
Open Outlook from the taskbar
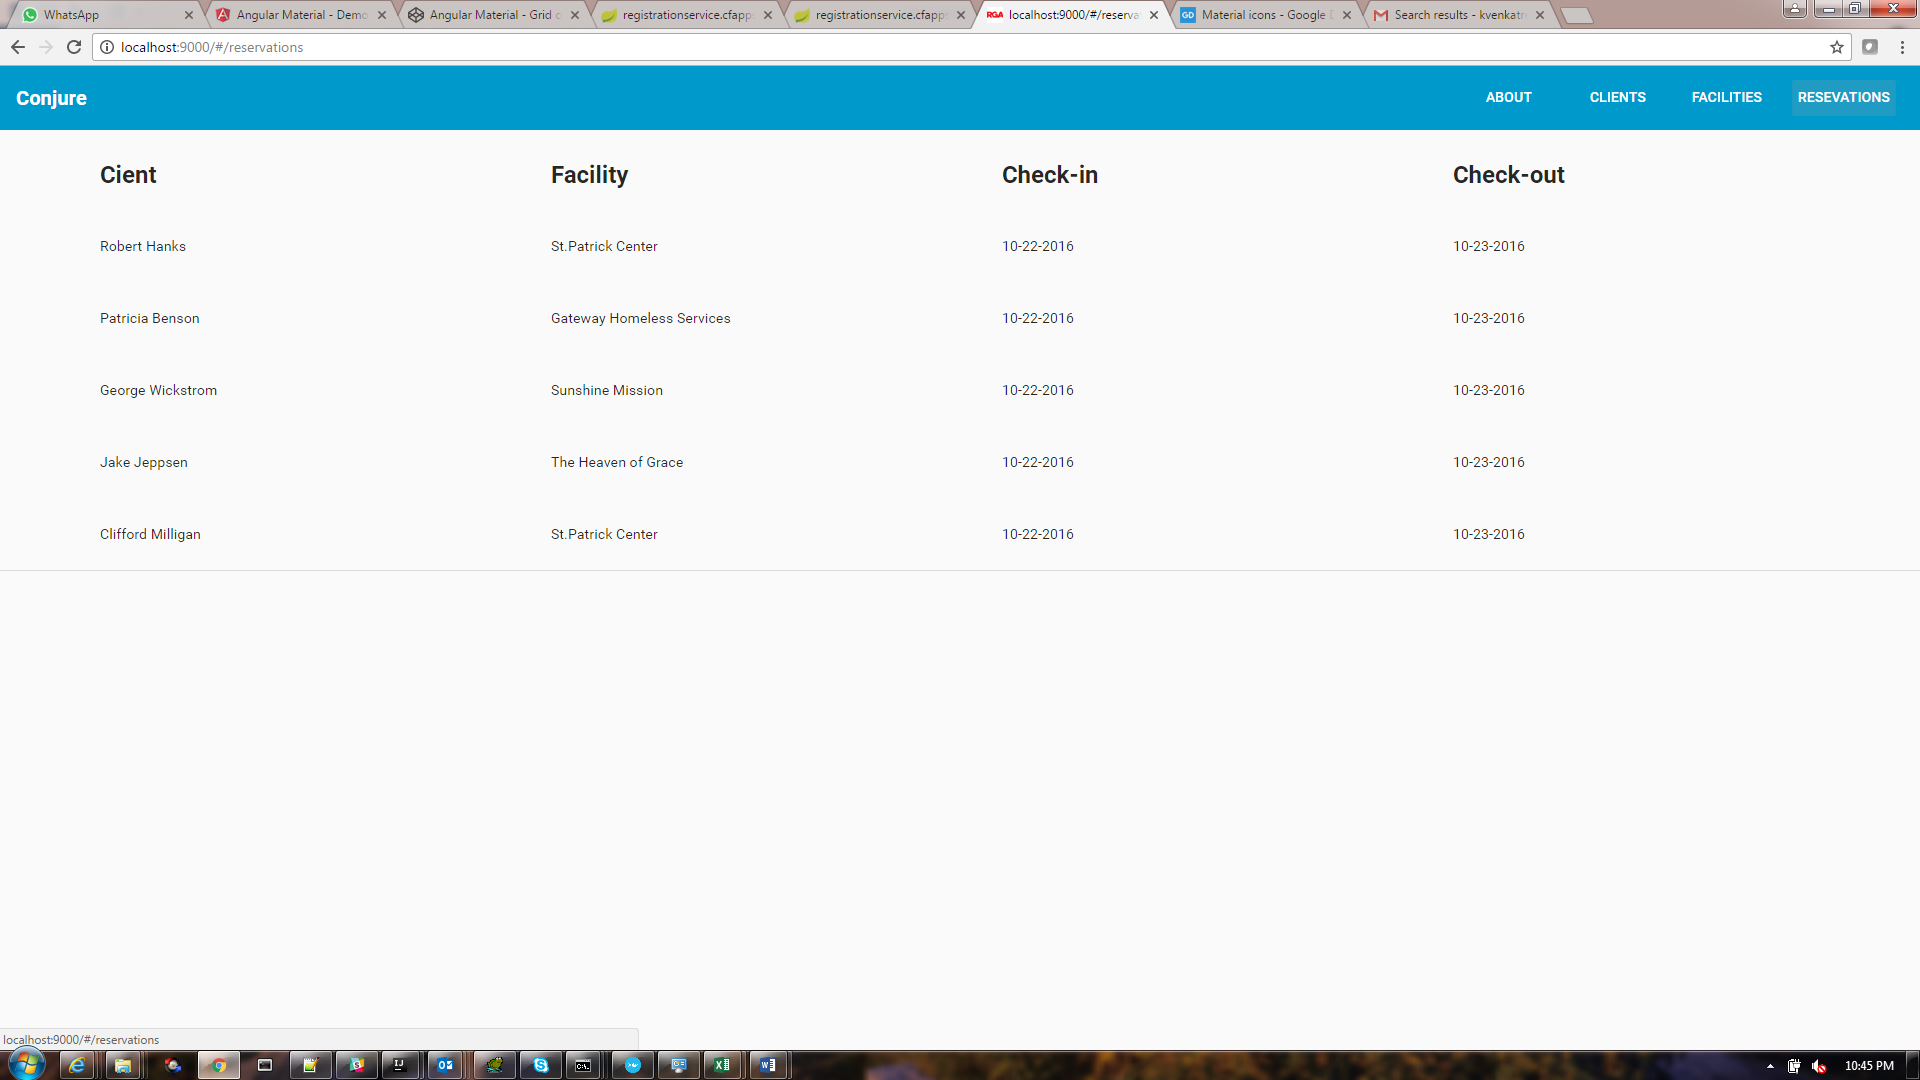click(445, 1065)
